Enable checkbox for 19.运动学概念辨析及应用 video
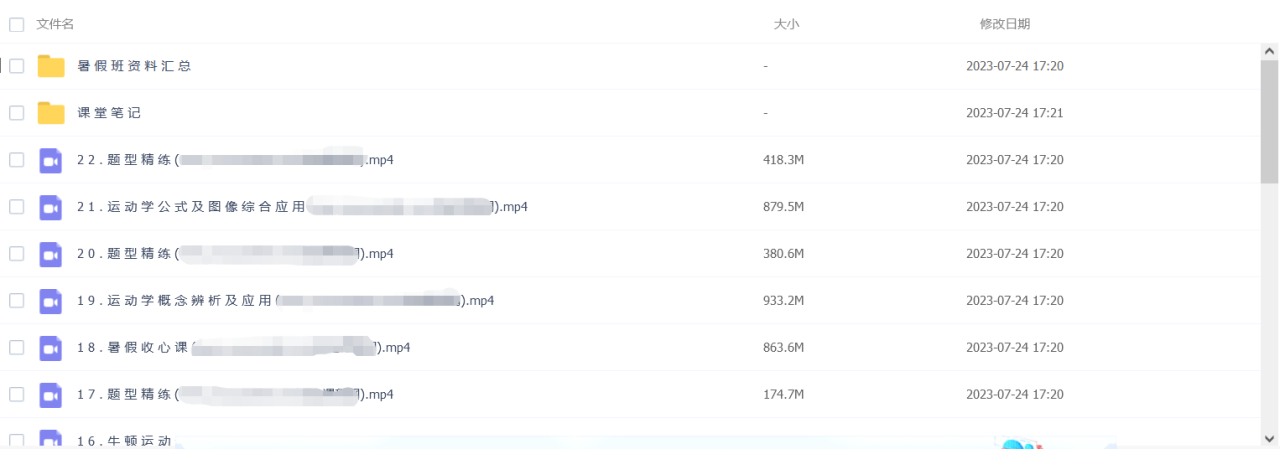Image resolution: width=1280 pixels, height=449 pixels. (x=17, y=301)
